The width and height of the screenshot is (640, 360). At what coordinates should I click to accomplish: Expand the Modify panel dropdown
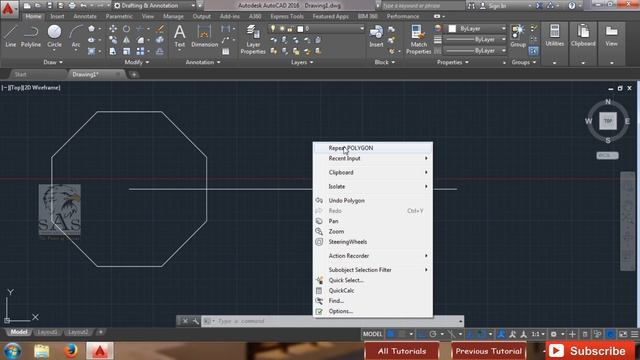[x=137, y=62]
